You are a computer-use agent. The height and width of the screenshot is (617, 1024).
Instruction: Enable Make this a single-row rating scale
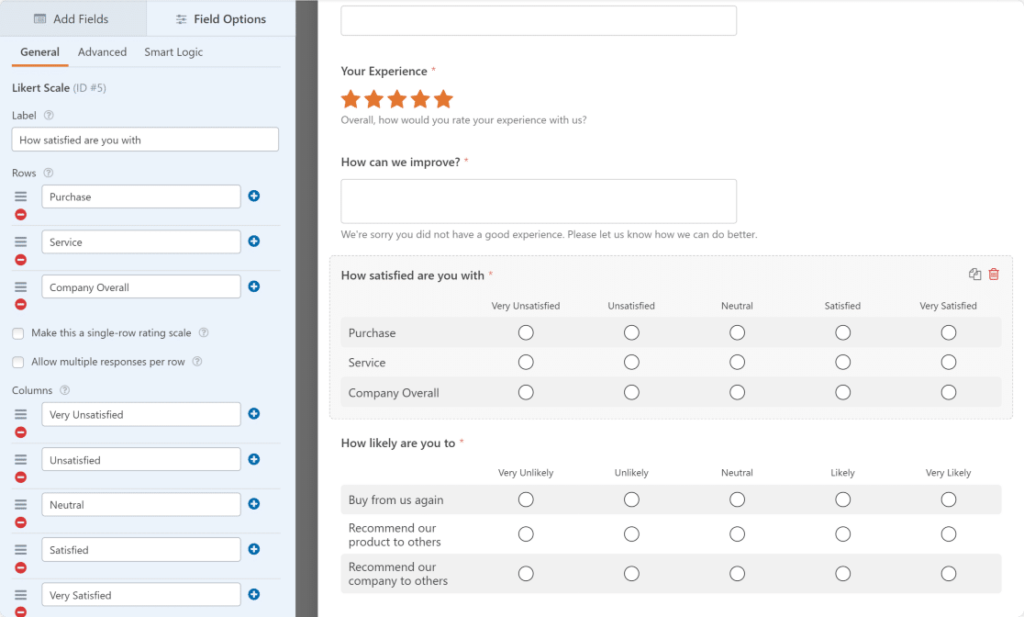point(18,333)
